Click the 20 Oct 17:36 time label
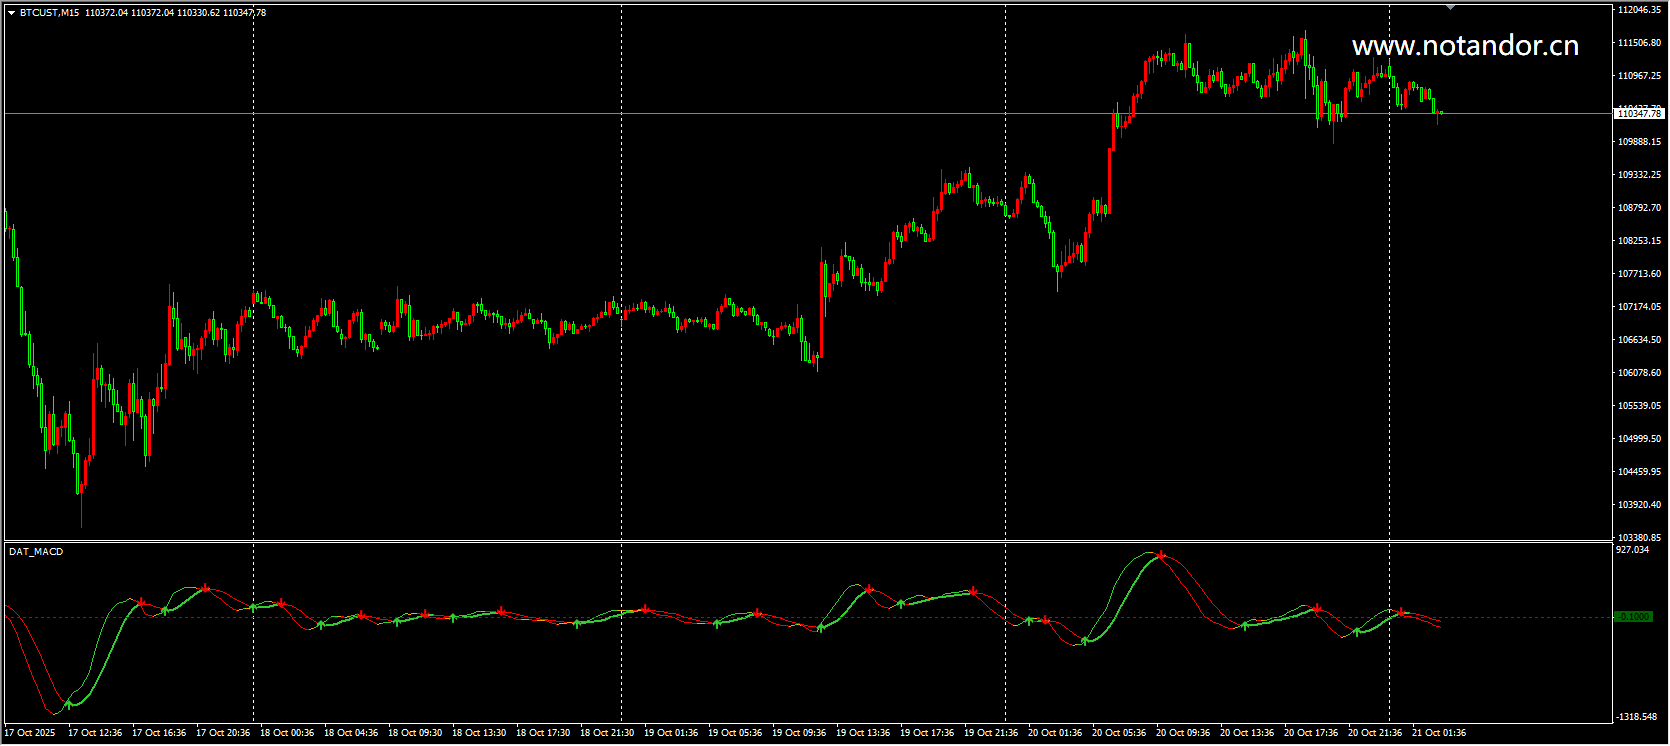The height and width of the screenshot is (746, 1670). click(1311, 733)
